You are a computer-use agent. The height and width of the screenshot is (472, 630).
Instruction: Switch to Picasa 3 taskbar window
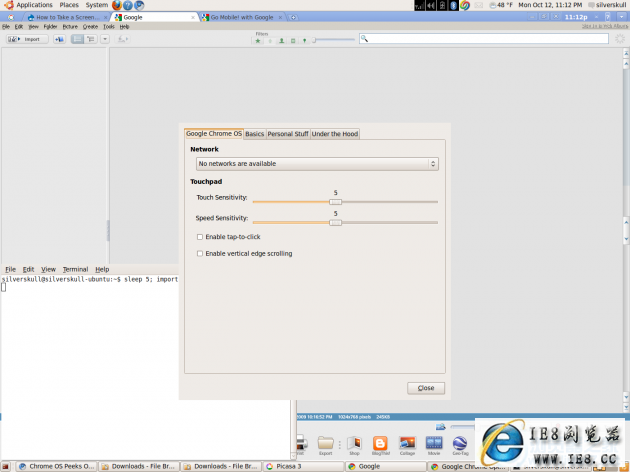303,466
